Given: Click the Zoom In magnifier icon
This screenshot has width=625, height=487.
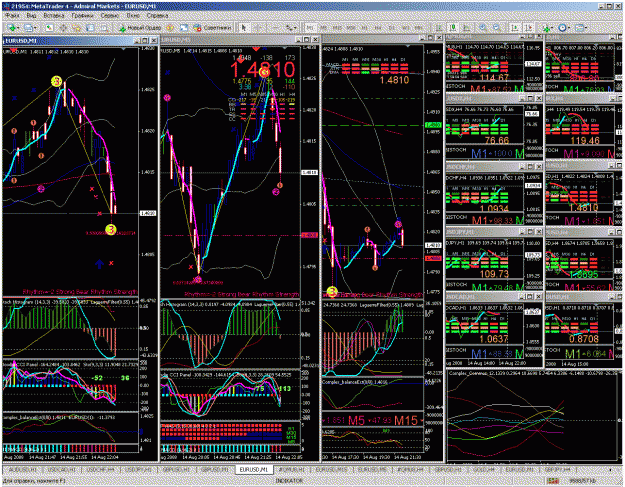Looking at the screenshot, I should click(x=483, y=27).
